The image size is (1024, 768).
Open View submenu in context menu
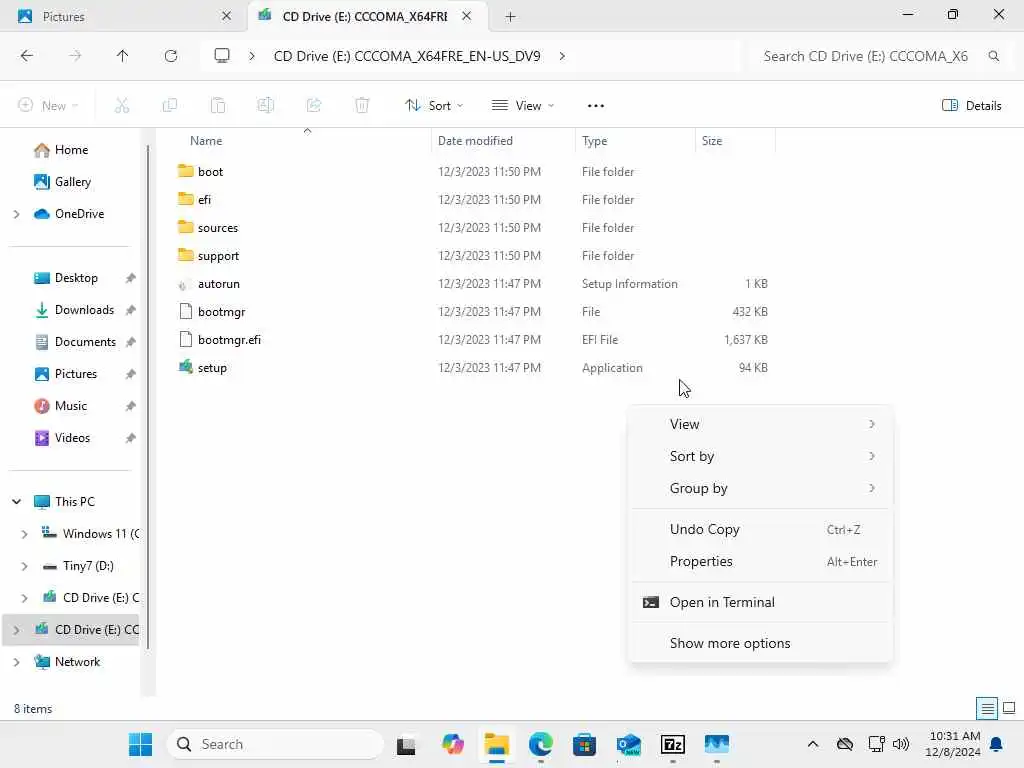(760, 424)
